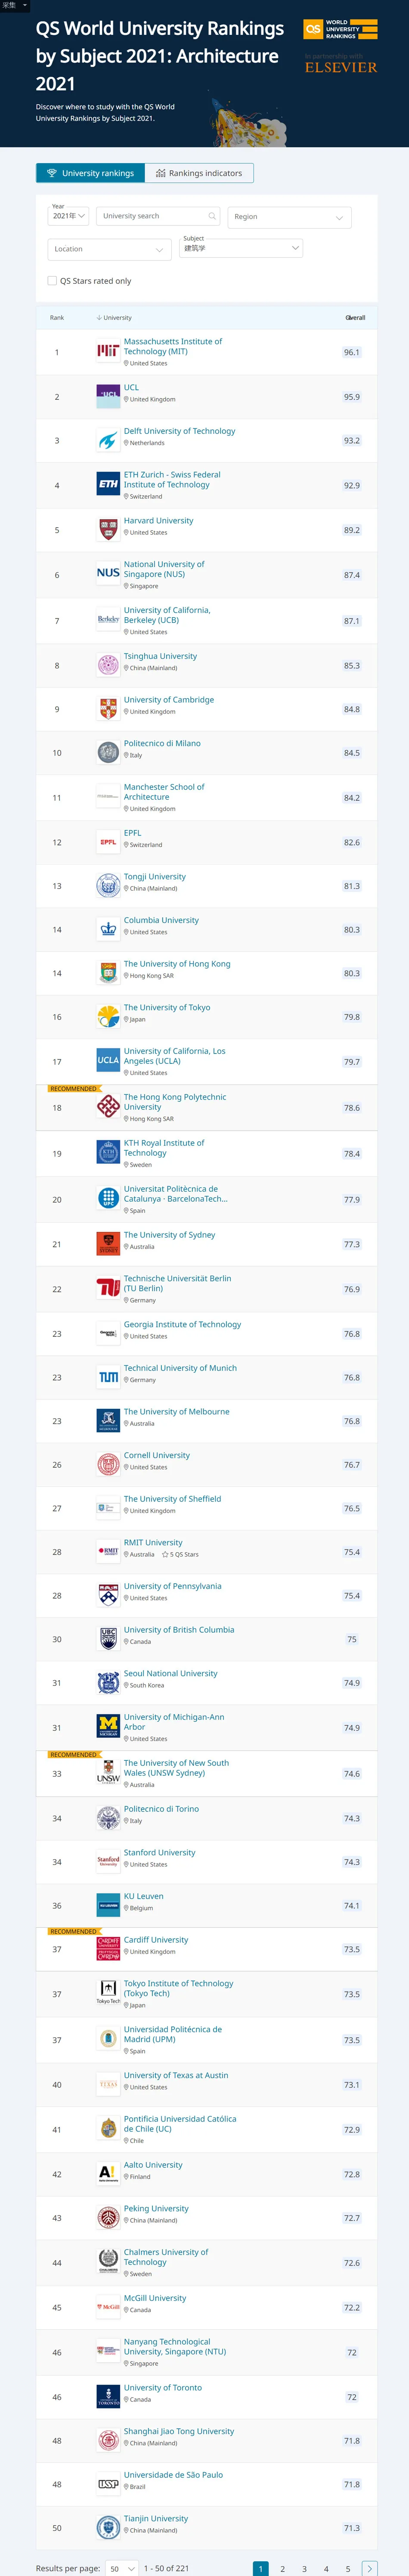Expand the Location dropdown
Image resolution: width=409 pixels, height=2576 pixels.
pyautogui.click(x=109, y=249)
